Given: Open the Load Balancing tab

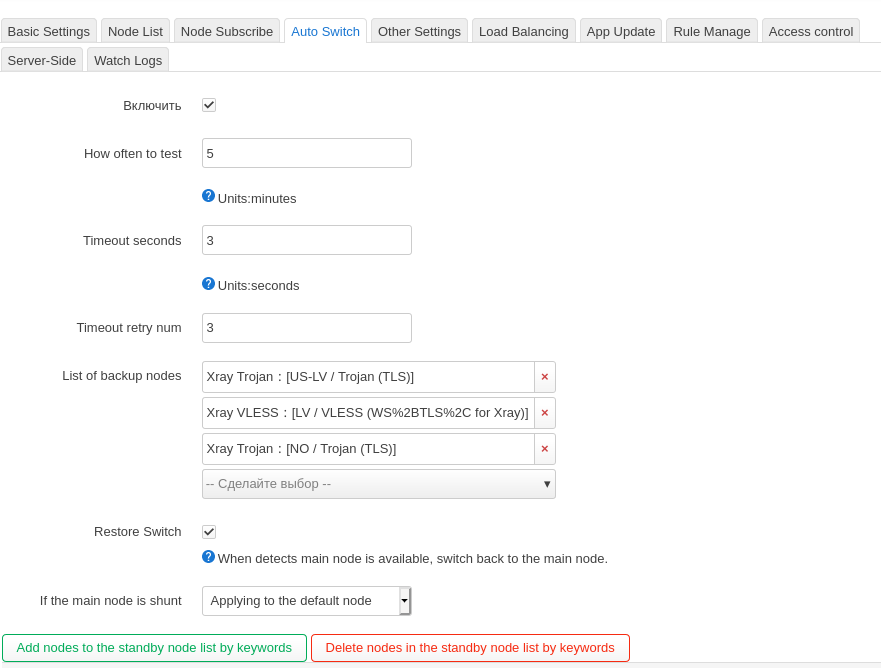Looking at the screenshot, I should (523, 31).
